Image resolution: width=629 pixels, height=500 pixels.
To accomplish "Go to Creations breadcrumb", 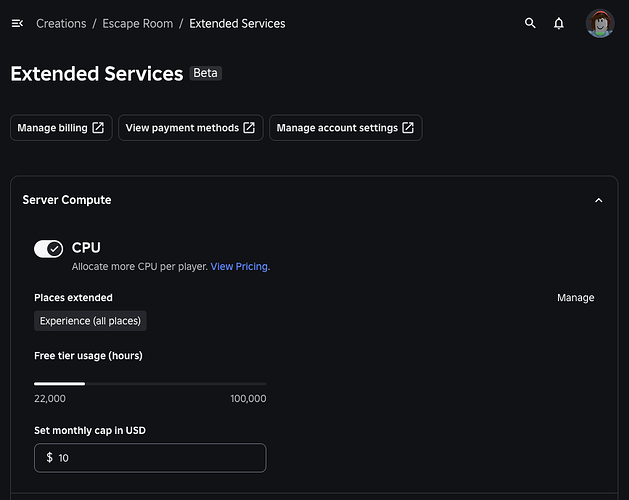I will (61, 24).
